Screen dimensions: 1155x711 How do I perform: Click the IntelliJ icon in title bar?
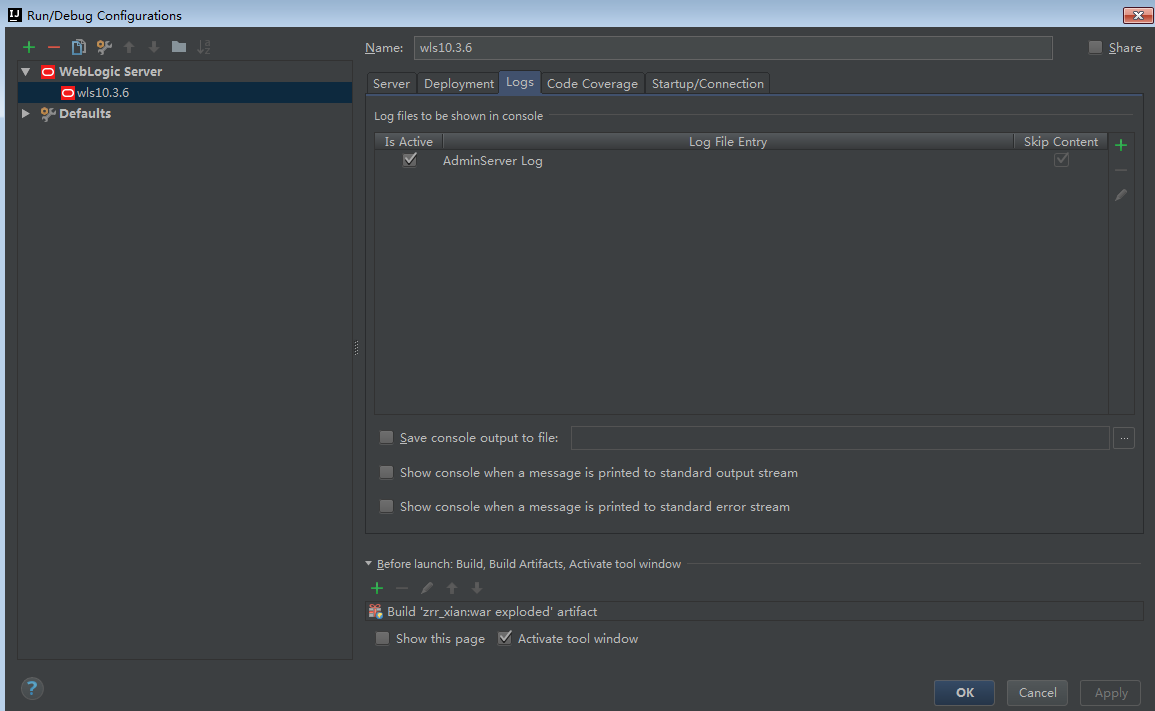(14, 15)
